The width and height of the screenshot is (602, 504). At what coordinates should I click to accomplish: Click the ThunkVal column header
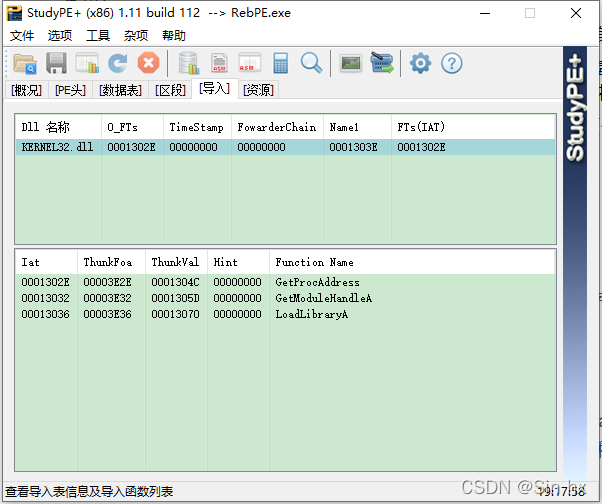(x=176, y=262)
